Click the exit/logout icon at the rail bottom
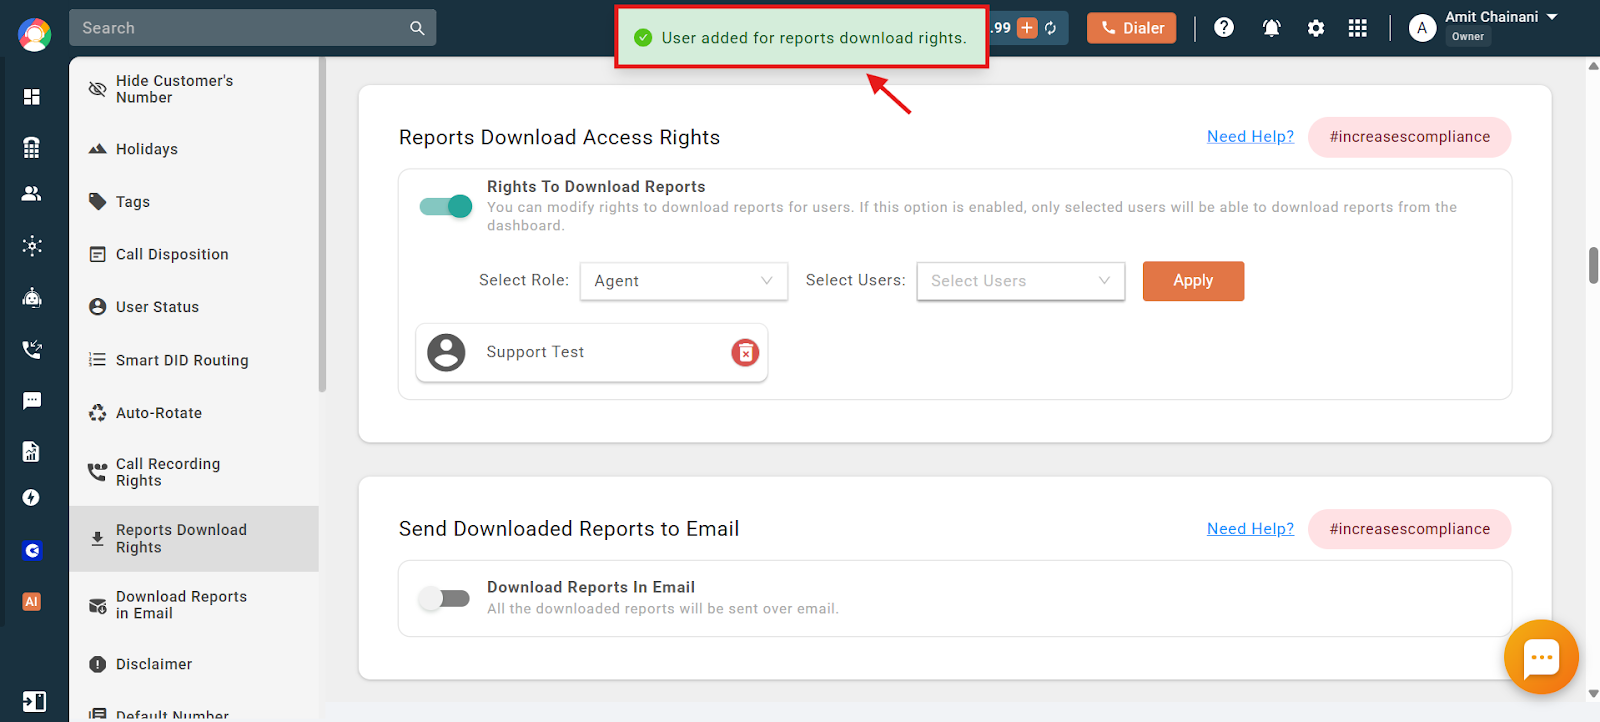The height and width of the screenshot is (722, 1600). 34,702
